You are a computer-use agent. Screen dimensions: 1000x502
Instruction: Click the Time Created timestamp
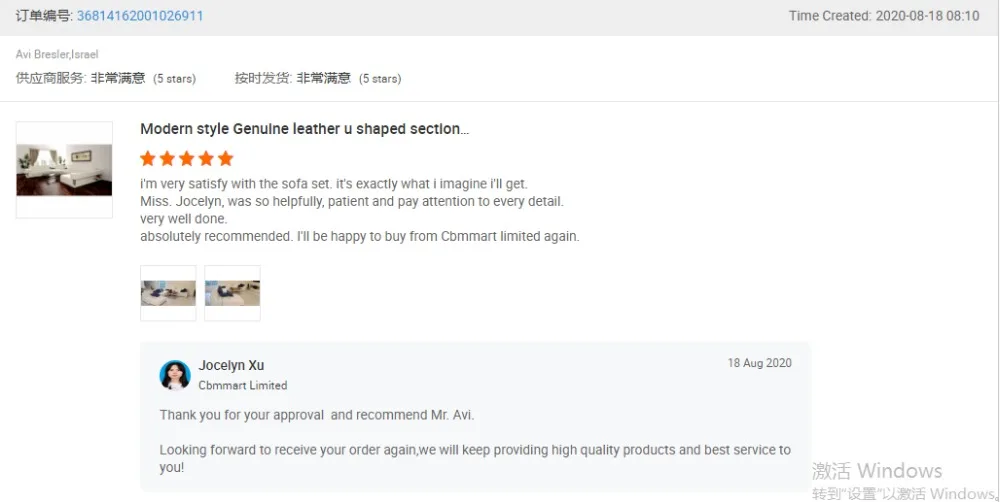tap(883, 16)
